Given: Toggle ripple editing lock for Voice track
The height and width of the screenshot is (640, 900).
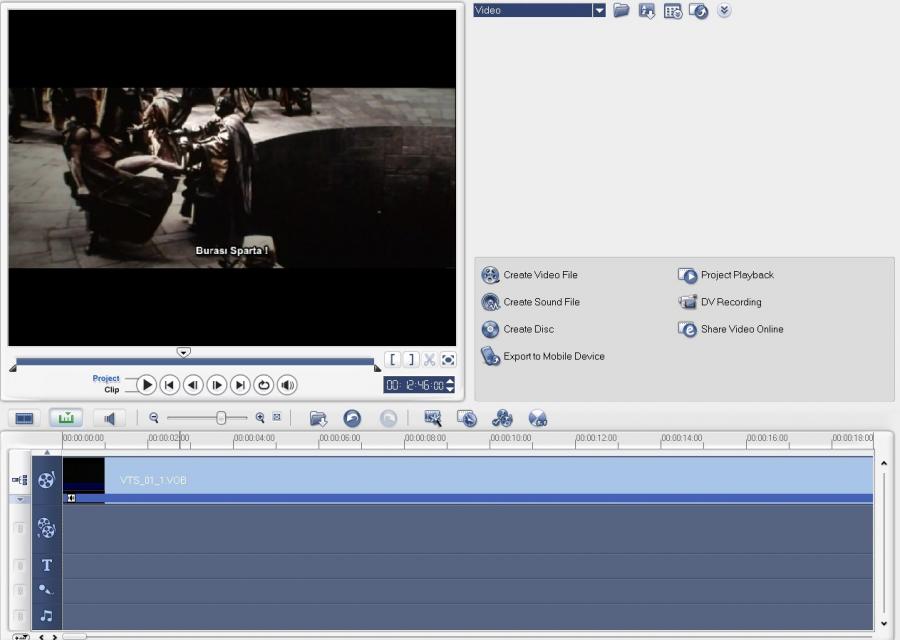Looking at the screenshot, I should click(x=20, y=590).
